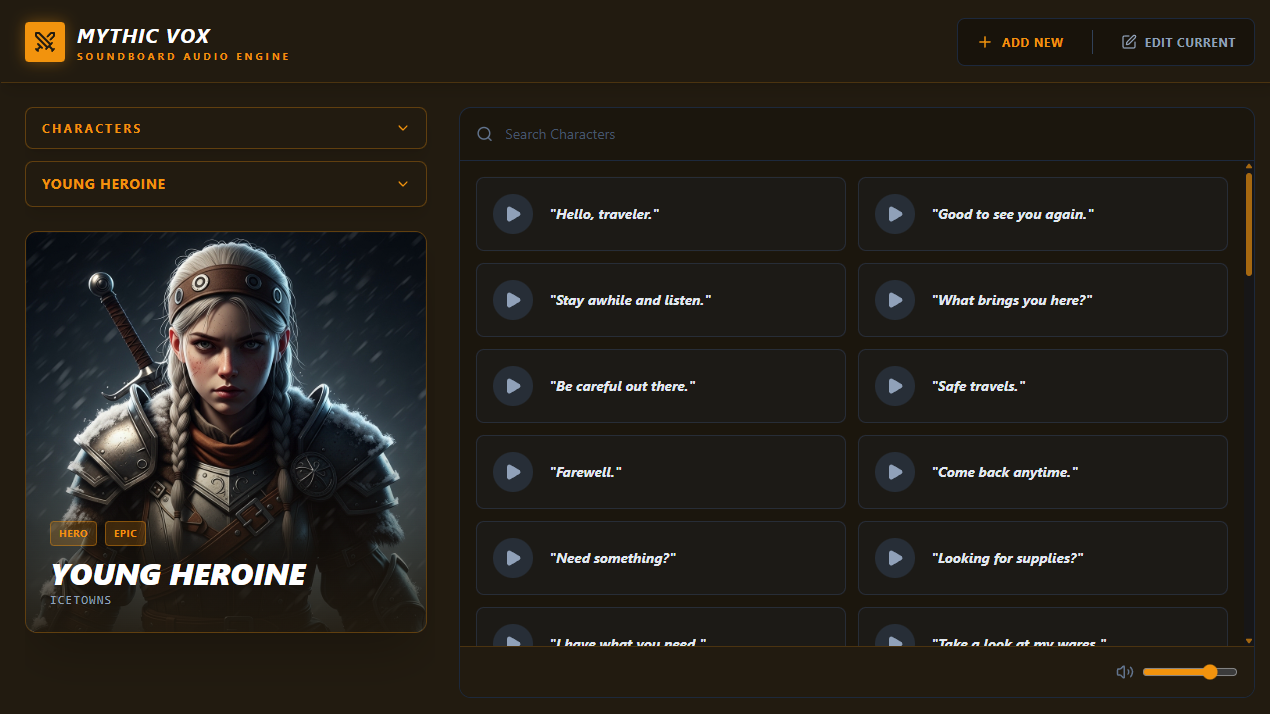Viewport: 1270px width, 714px height.
Task: Play the "Come back anytime." clip
Action: pyautogui.click(x=895, y=472)
